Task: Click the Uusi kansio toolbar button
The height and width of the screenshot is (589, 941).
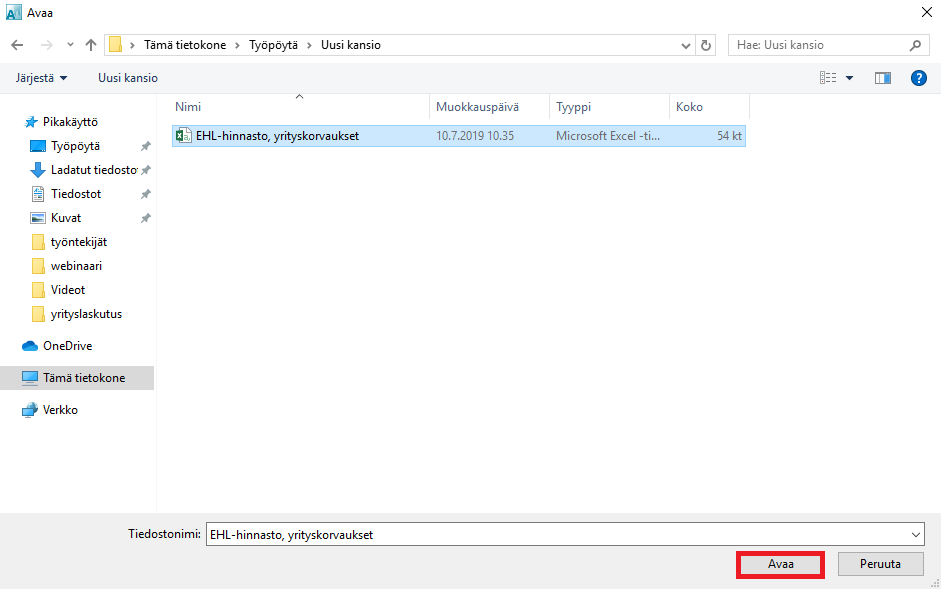Action: (x=128, y=78)
